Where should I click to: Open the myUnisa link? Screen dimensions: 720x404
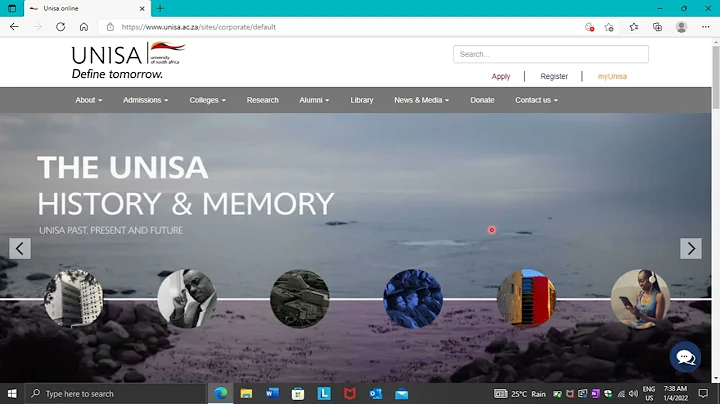pyautogui.click(x=612, y=76)
